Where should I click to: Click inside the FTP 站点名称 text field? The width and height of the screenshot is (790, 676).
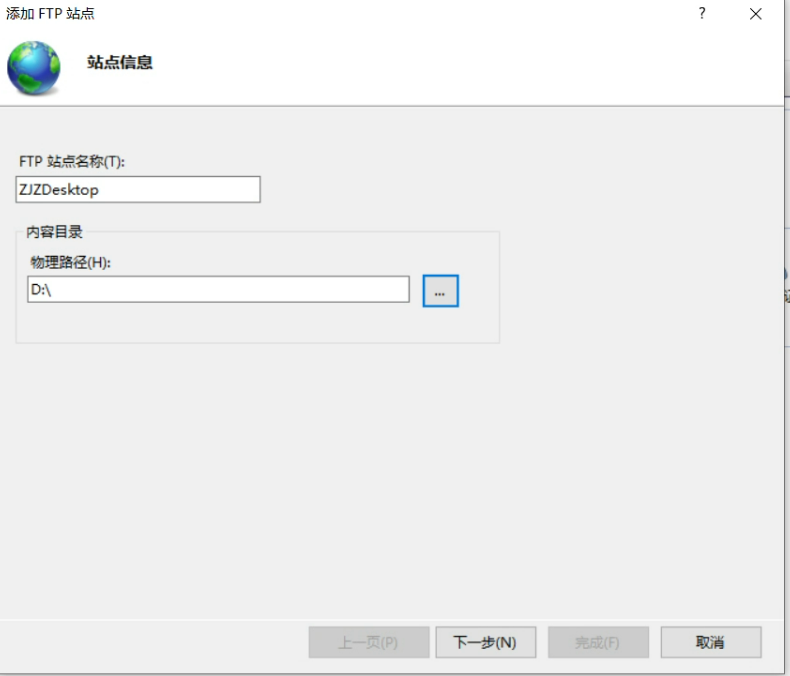pyautogui.click(x=180, y=189)
